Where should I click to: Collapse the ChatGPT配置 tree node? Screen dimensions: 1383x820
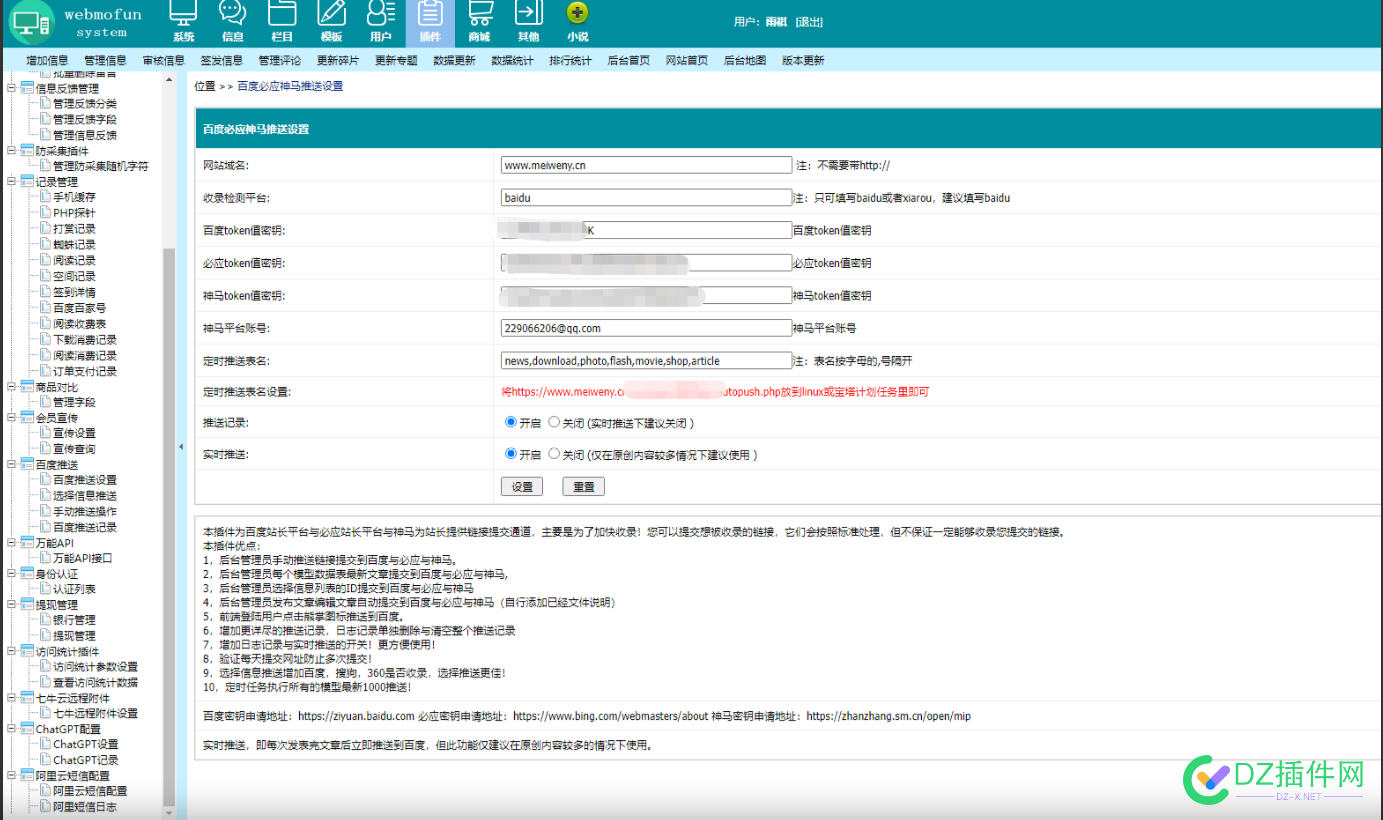[11, 729]
